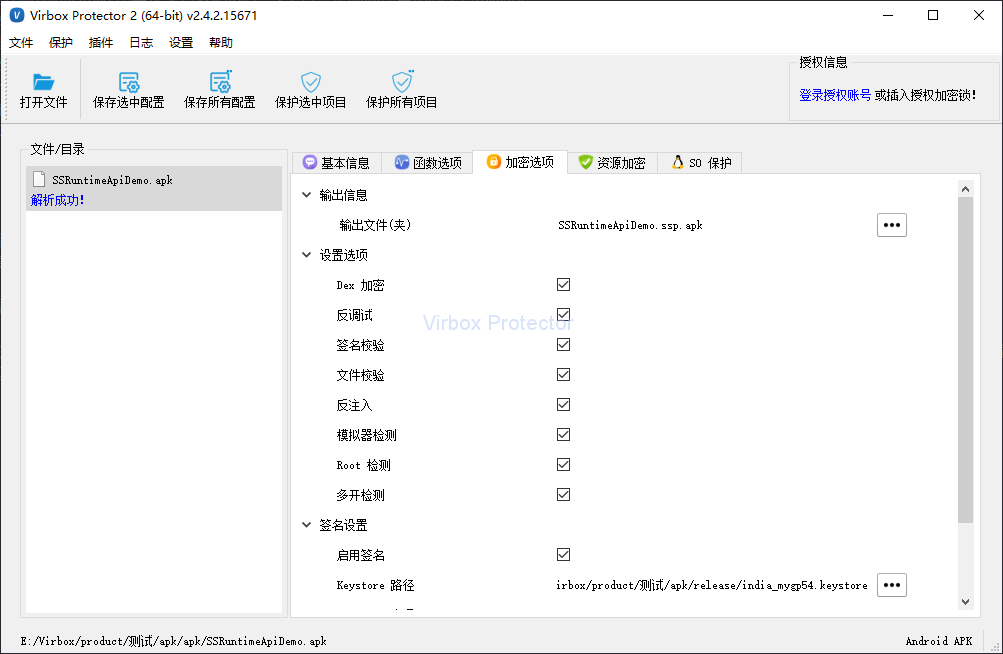
Task: Close the Virbox Protector window
Action: [x=979, y=15]
